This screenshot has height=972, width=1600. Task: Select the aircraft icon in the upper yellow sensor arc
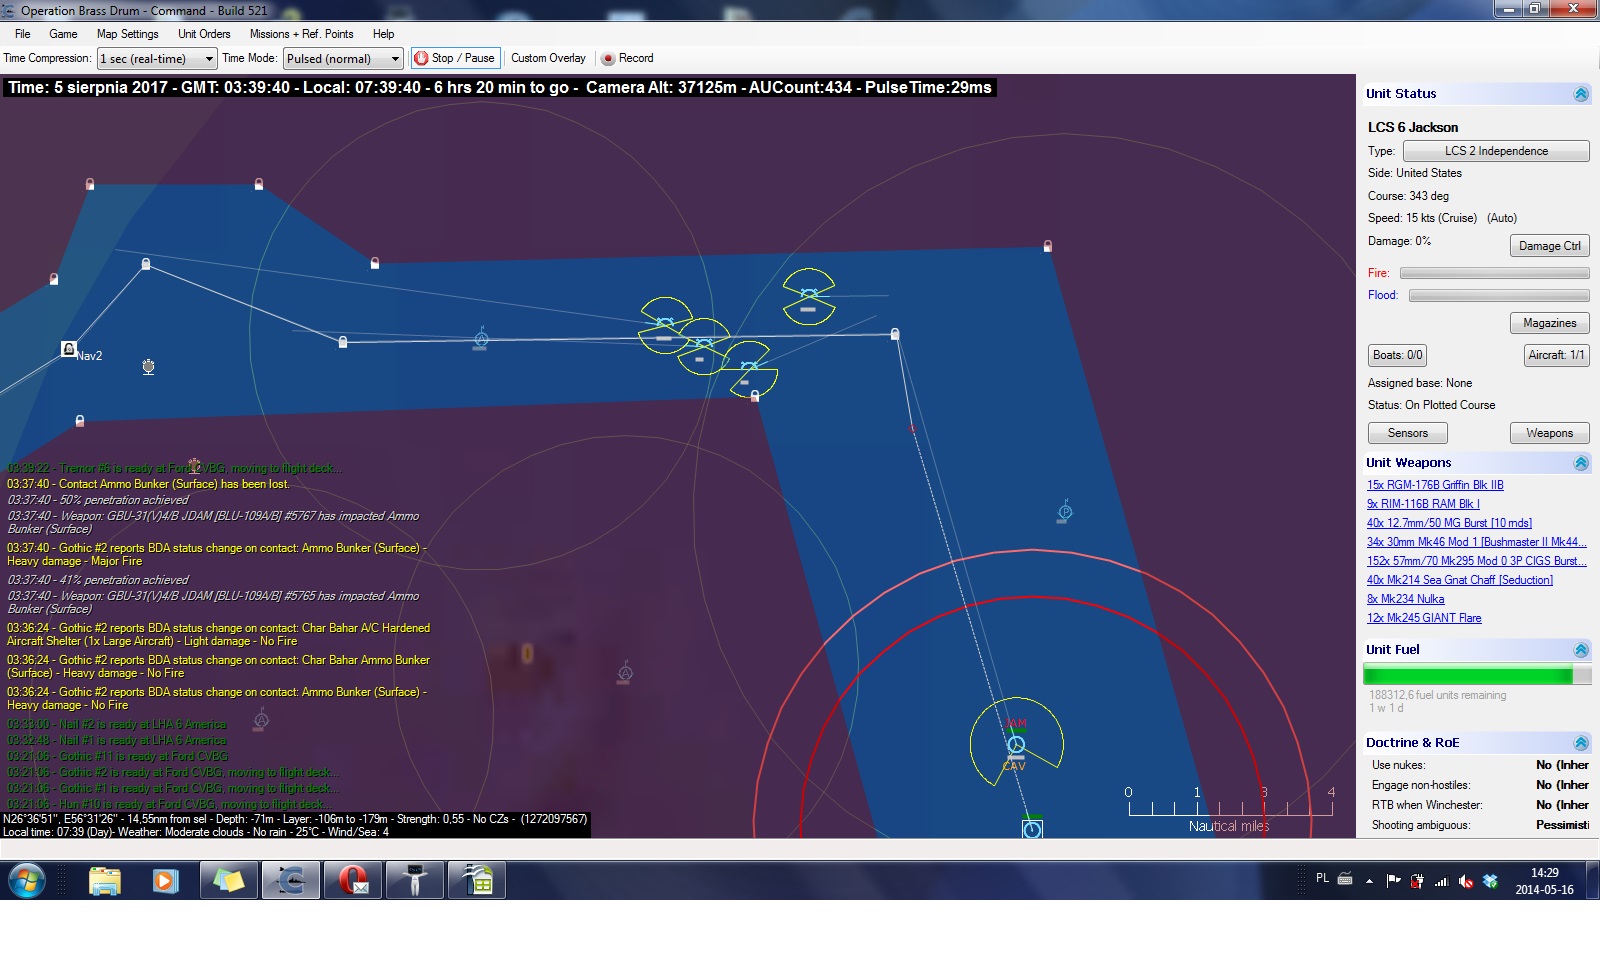809,293
